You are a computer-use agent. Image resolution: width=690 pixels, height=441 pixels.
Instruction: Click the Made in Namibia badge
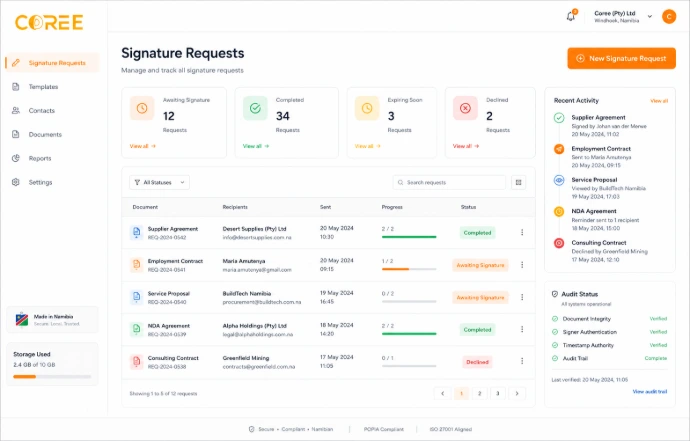pos(52,320)
